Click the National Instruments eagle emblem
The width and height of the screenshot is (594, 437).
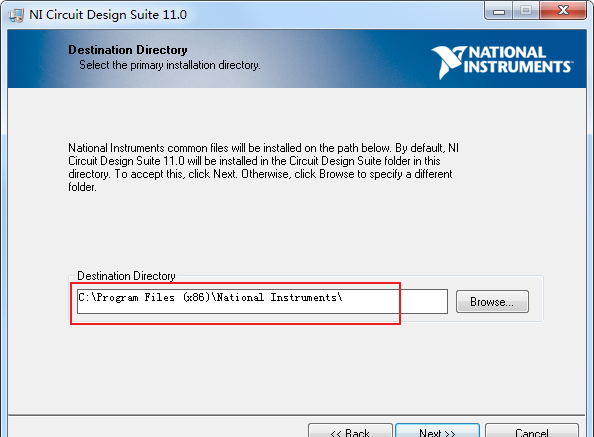(448, 62)
